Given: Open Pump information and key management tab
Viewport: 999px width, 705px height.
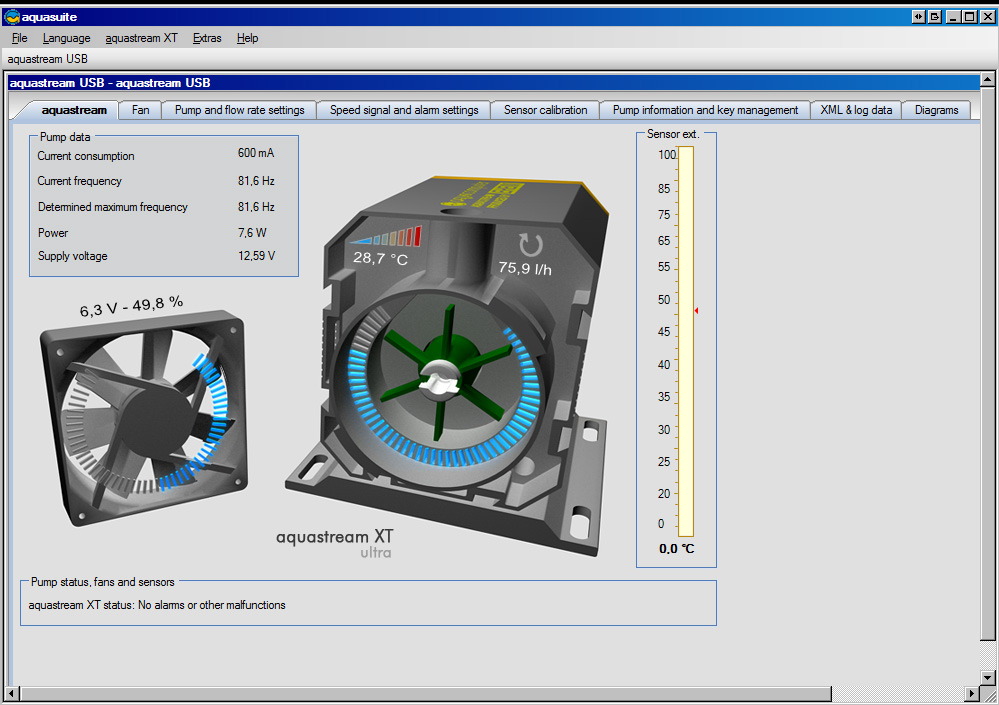Looking at the screenshot, I should [x=705, y=110].
